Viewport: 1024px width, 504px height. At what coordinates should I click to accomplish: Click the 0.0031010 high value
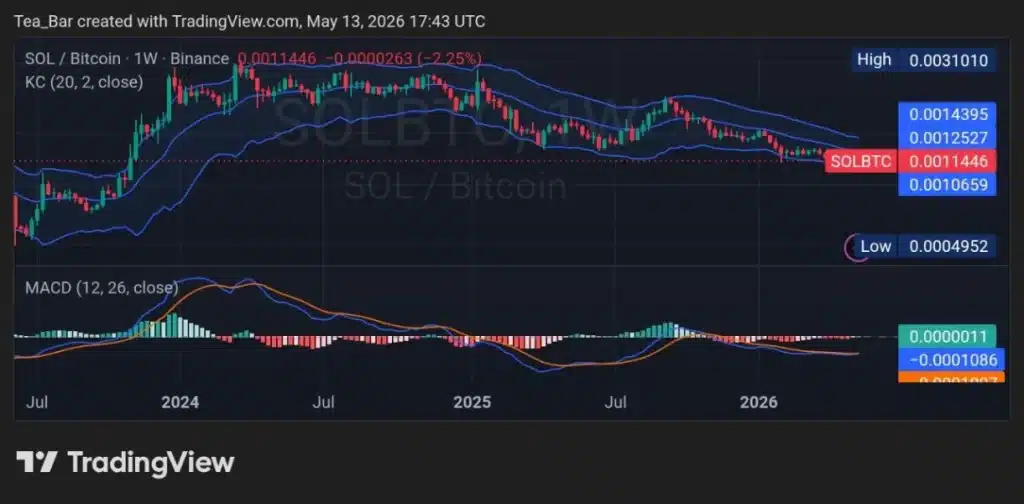(948, 61)
